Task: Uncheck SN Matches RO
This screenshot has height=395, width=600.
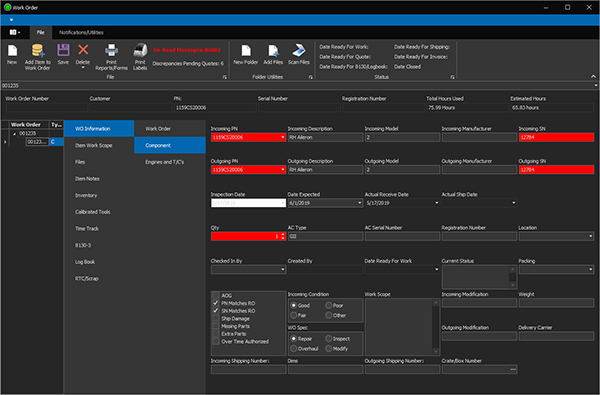Action: coord(216,311)
